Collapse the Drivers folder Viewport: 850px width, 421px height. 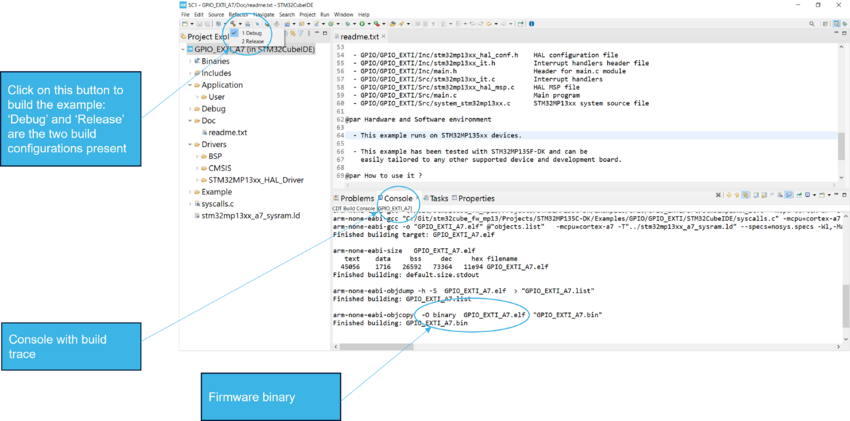(190, 145)
